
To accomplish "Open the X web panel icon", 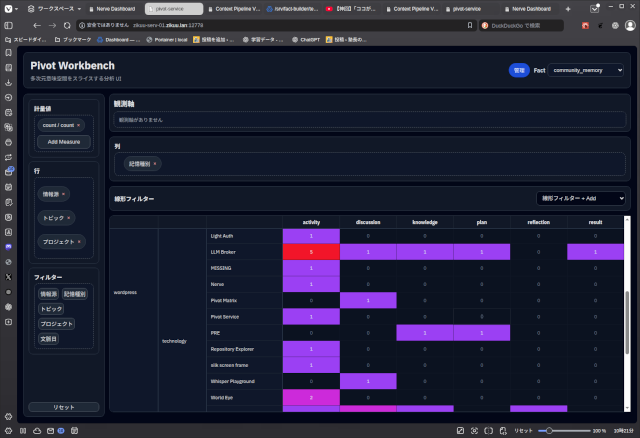I will (8, 277).
